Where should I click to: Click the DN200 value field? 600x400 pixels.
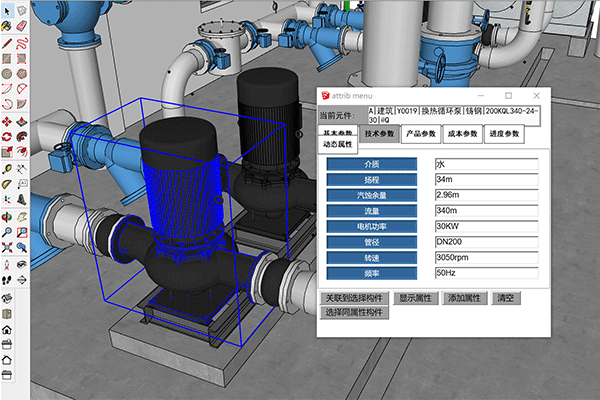487,242
